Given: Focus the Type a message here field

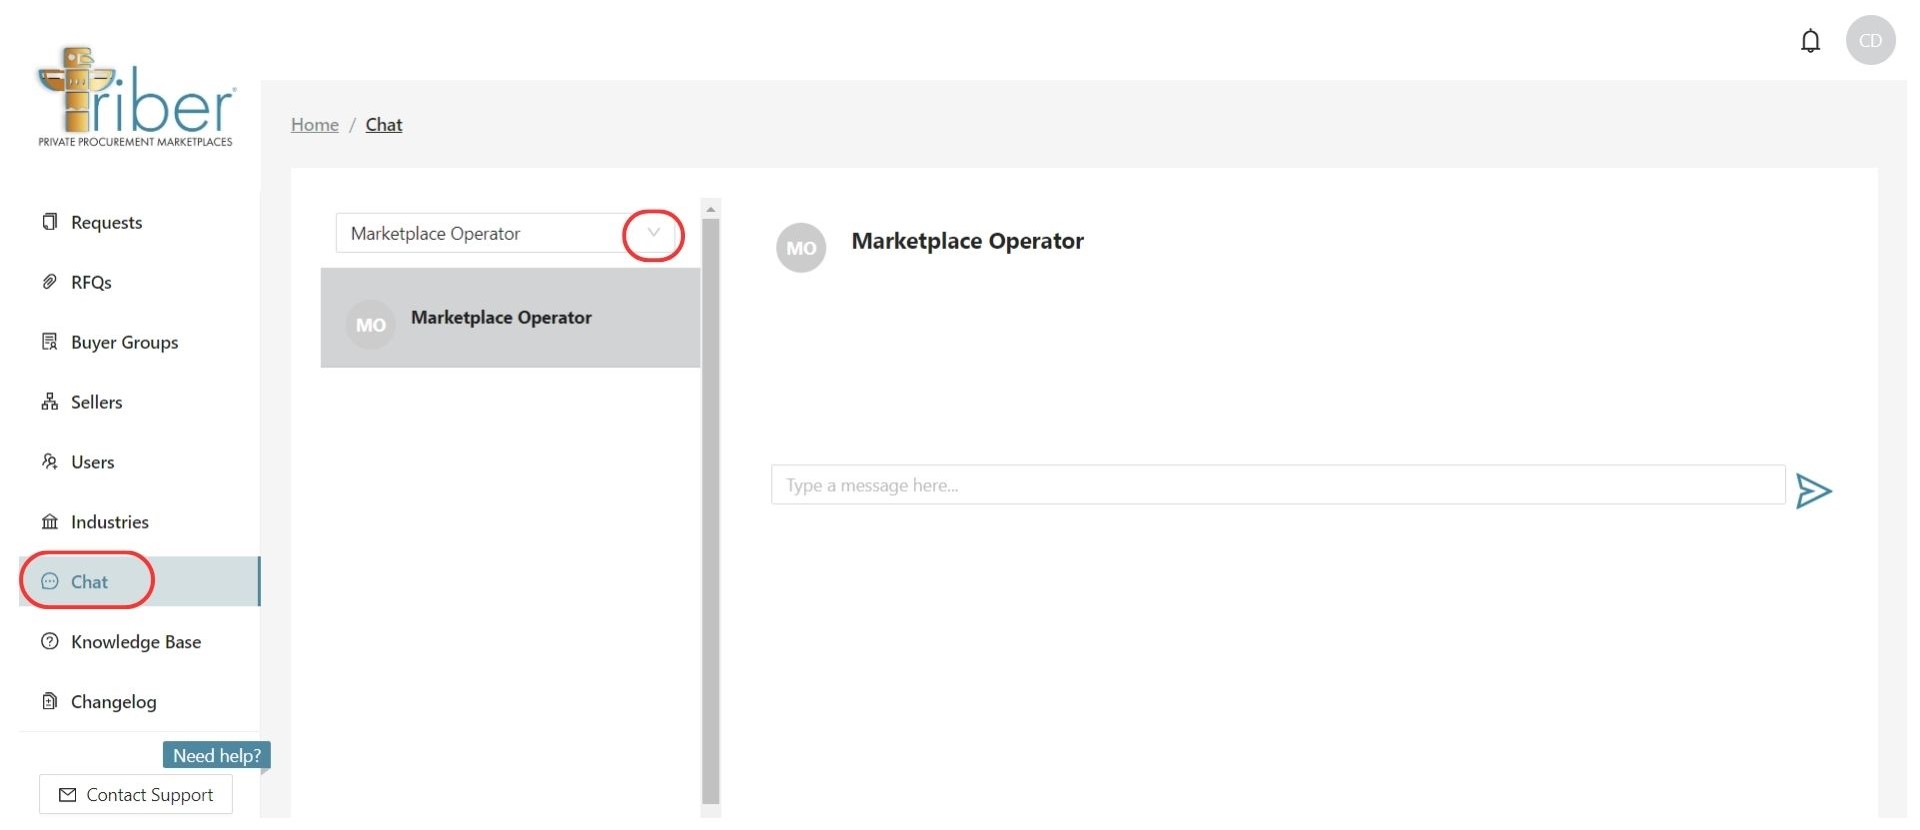Looking at the screenshot, I should [x=1278, y=485].
